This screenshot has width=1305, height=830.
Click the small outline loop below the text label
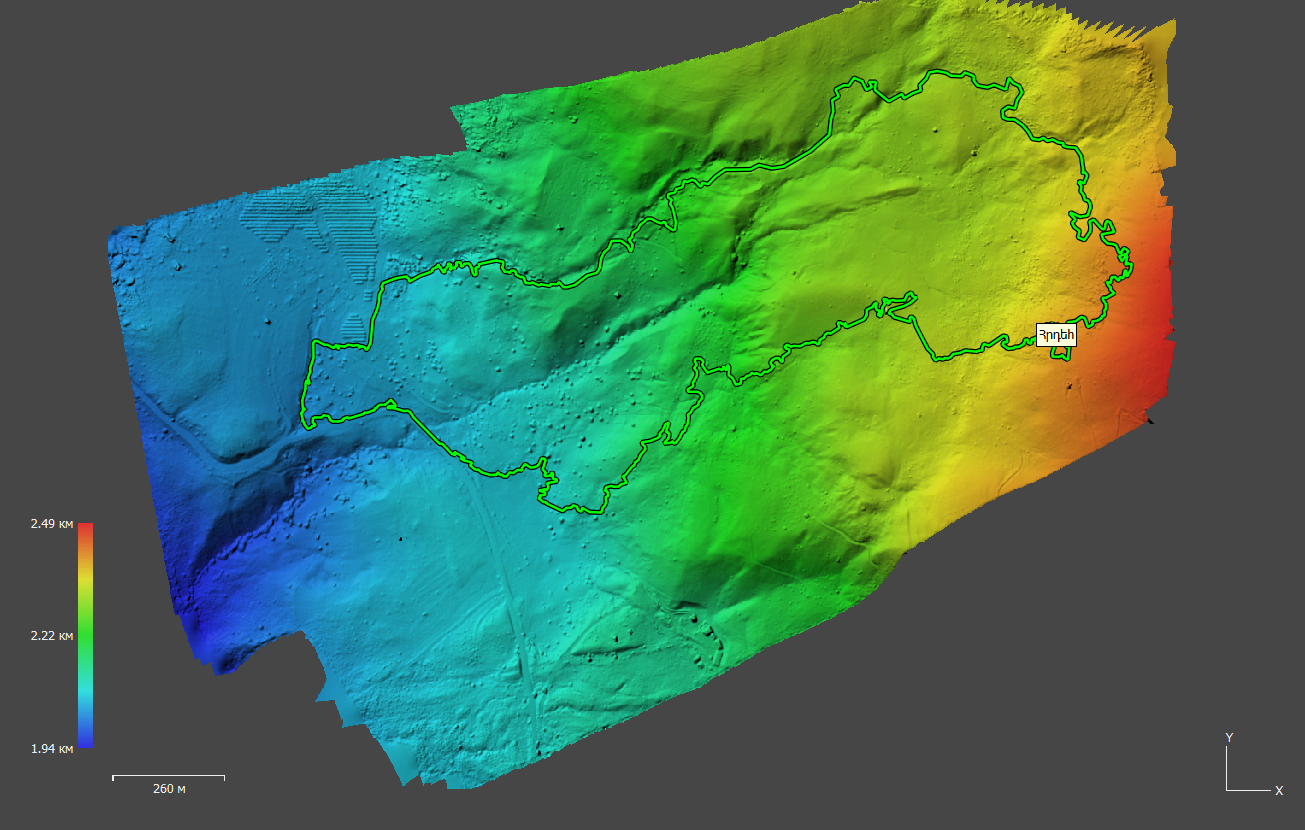[1059, 353]
